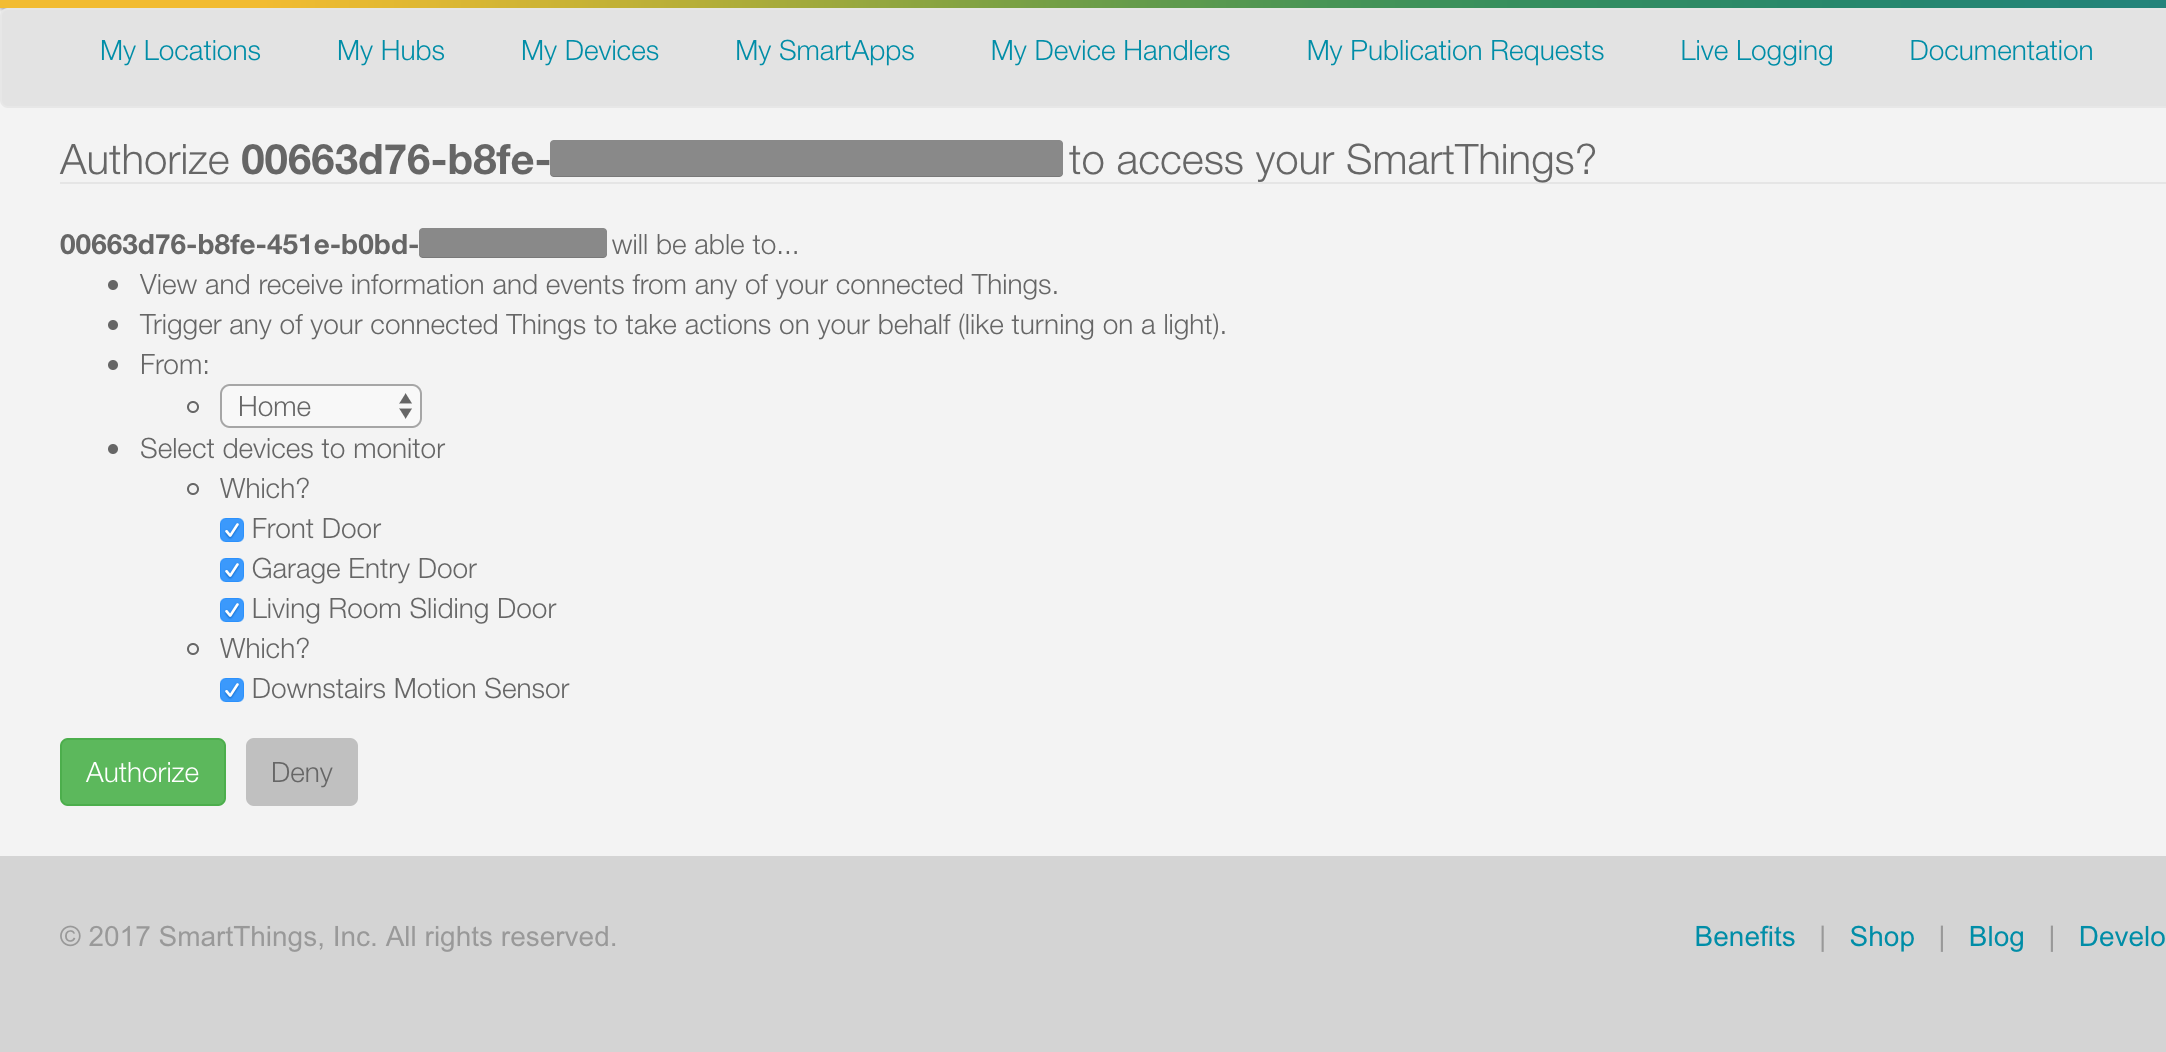This screenshot has width=2166, height=1052.
Task: Open My Device Handlers
Action: coord(1110,51)
